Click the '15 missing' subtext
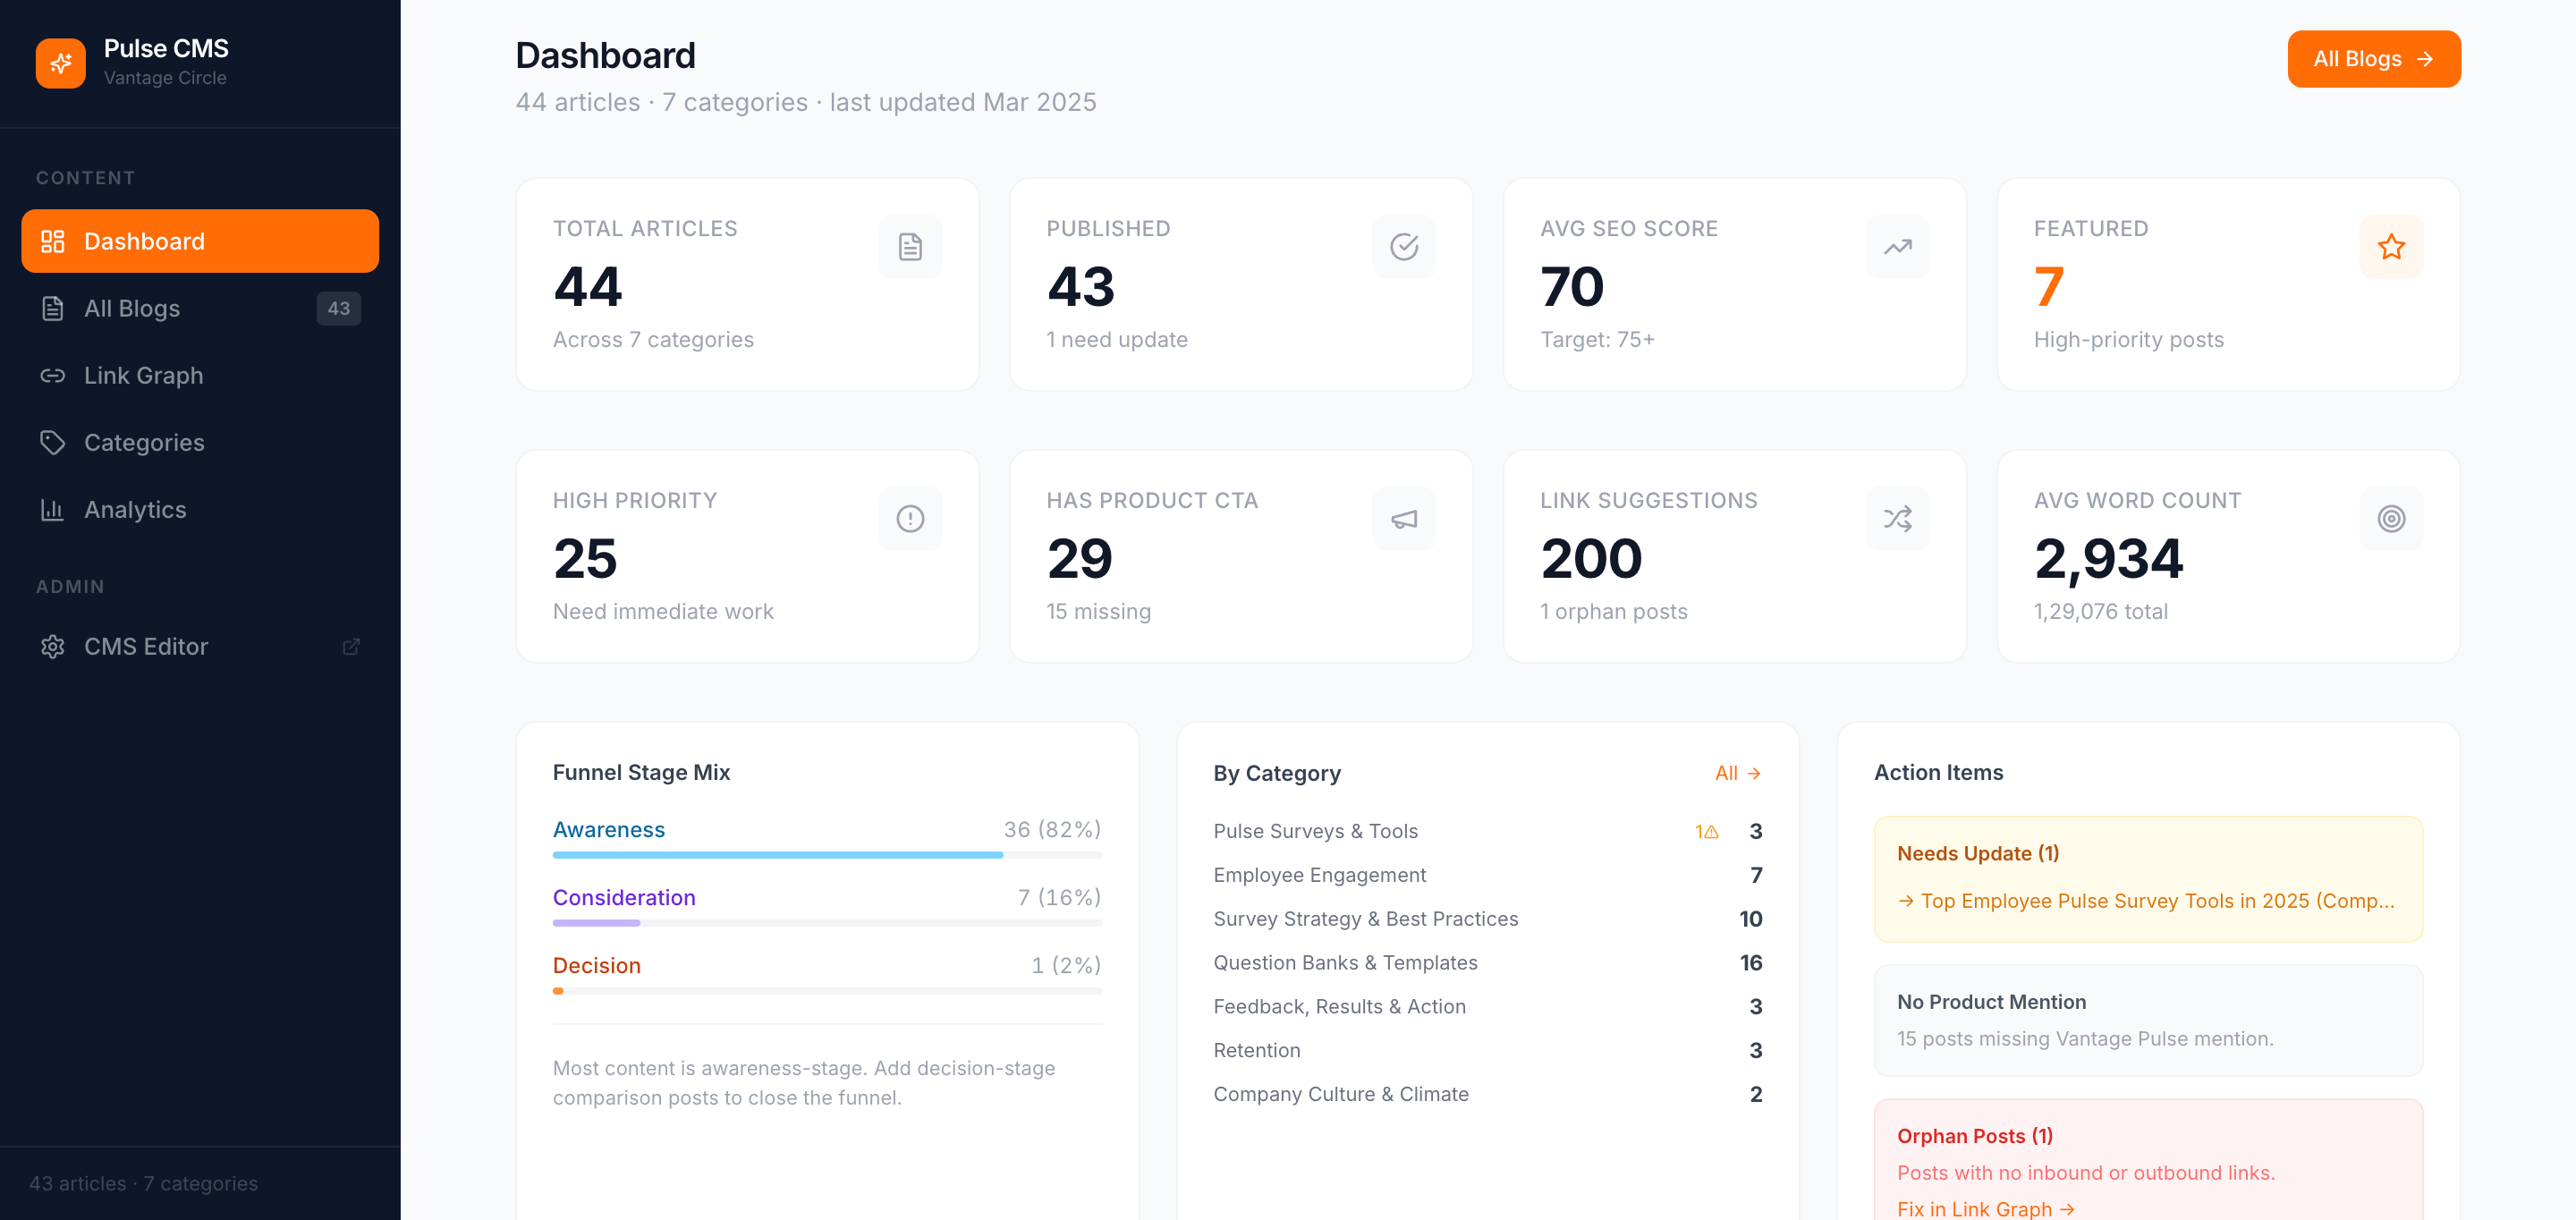The image size is (2576, 1220). 1098,612
